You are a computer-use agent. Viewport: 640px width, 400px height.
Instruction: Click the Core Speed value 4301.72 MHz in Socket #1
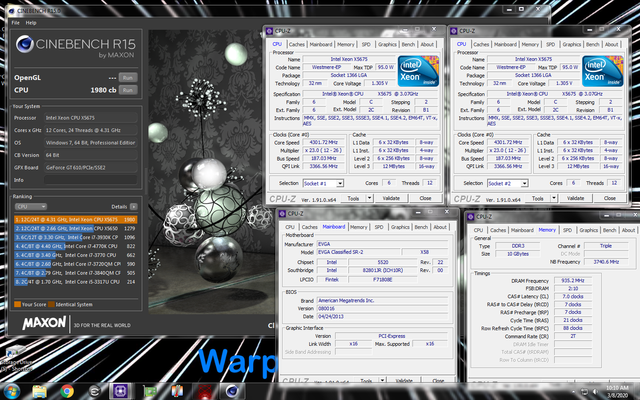point(323,142)
